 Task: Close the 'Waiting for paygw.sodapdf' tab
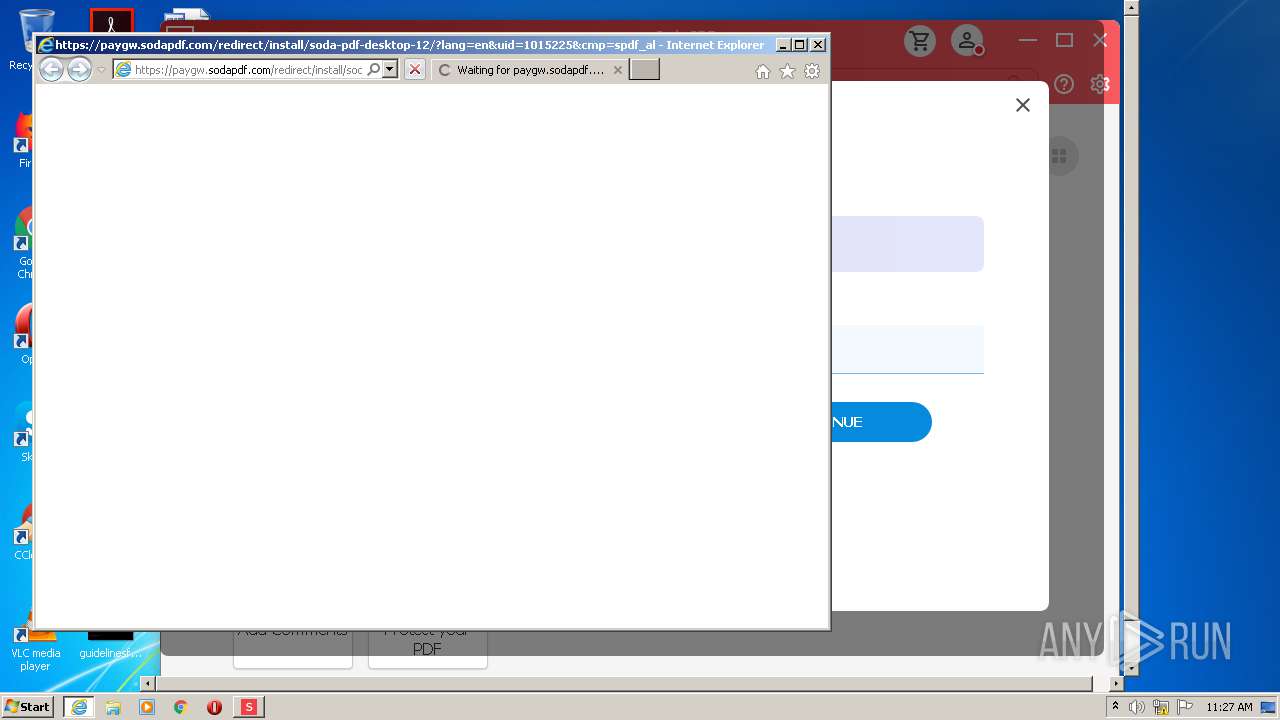(x=618, y=70)
